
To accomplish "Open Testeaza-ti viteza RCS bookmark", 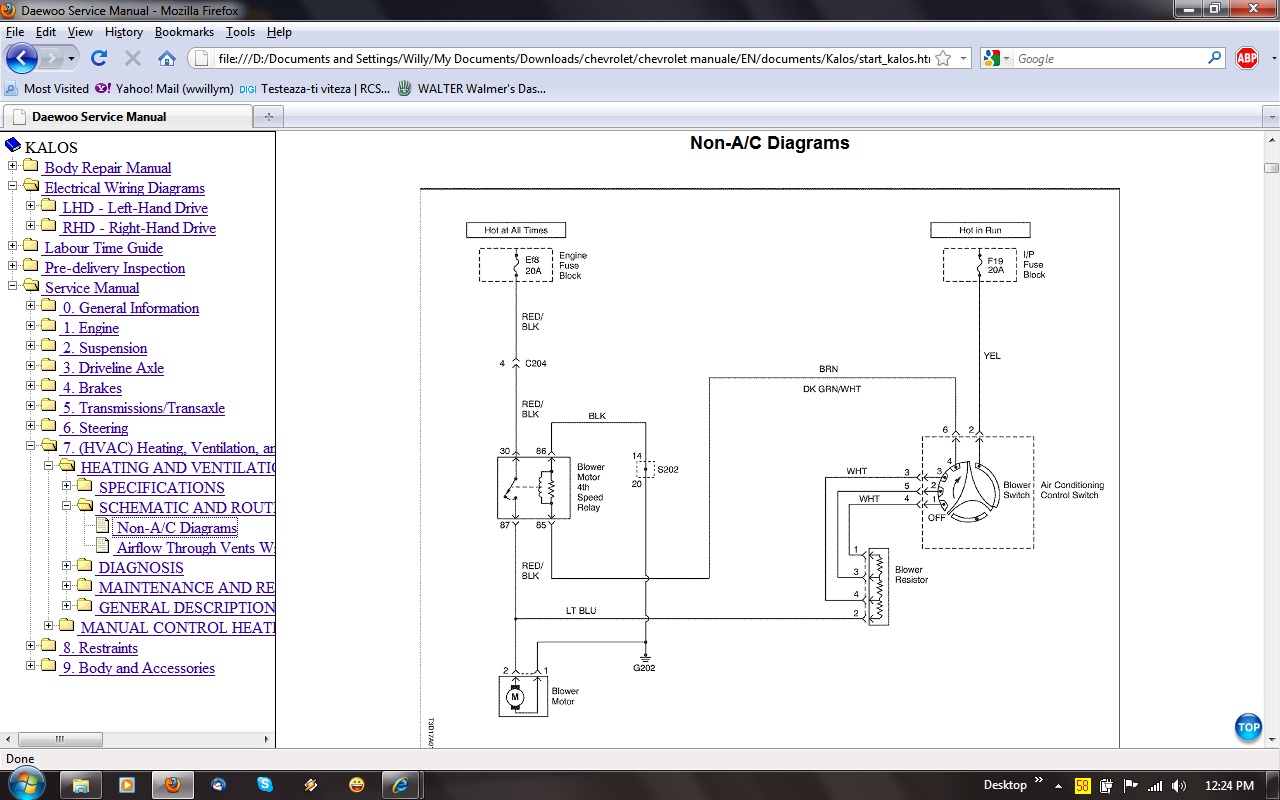I will 315,88.
